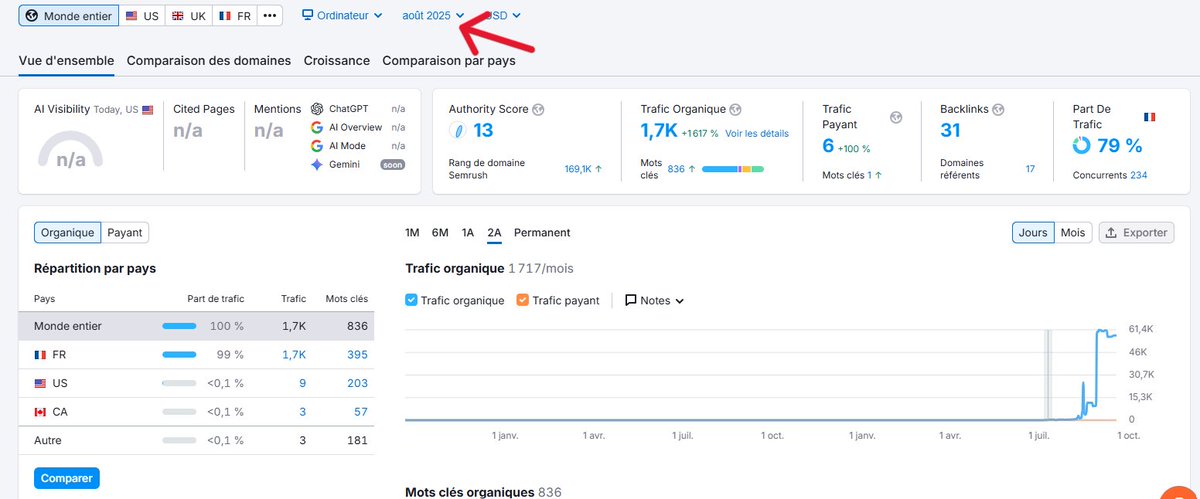Switch the chart to Jours
1200x499 pixels.
pos(1033,232)
